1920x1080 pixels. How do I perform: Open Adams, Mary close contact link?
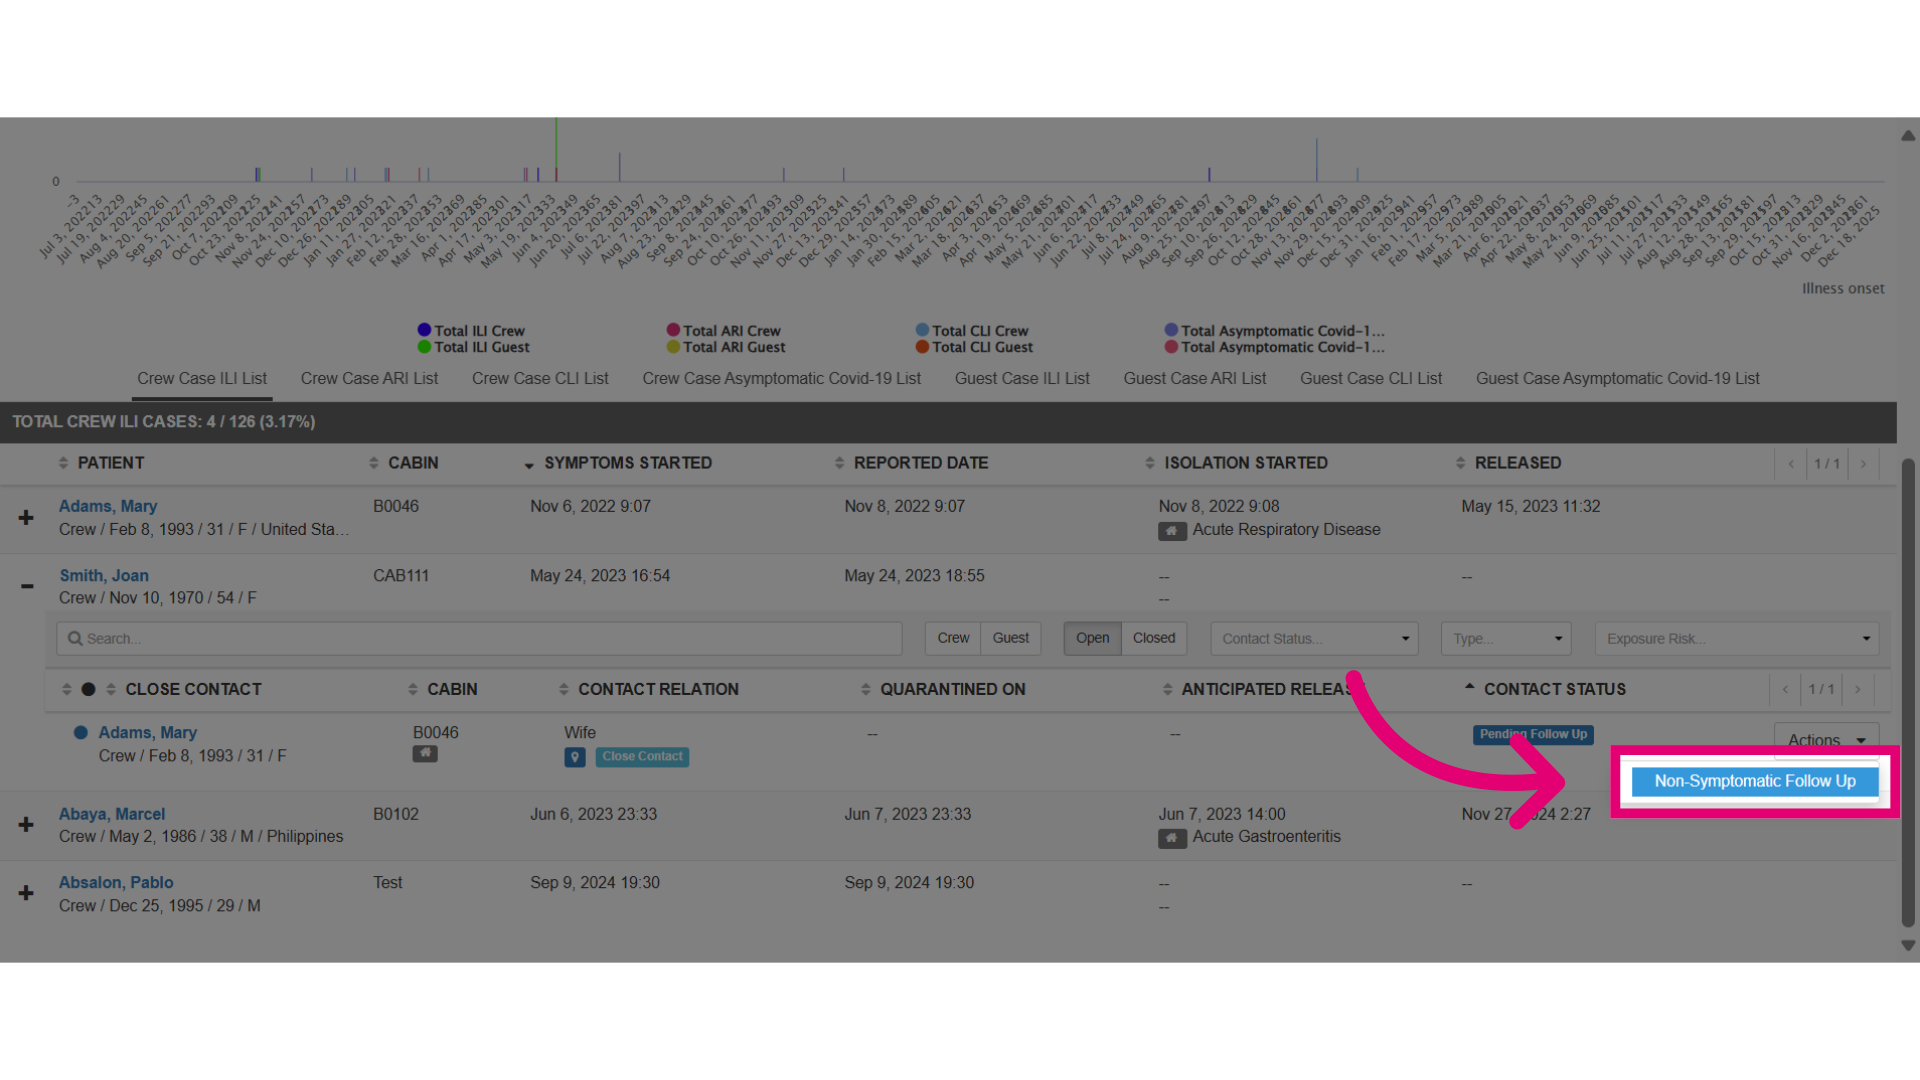tap(148, 733)
